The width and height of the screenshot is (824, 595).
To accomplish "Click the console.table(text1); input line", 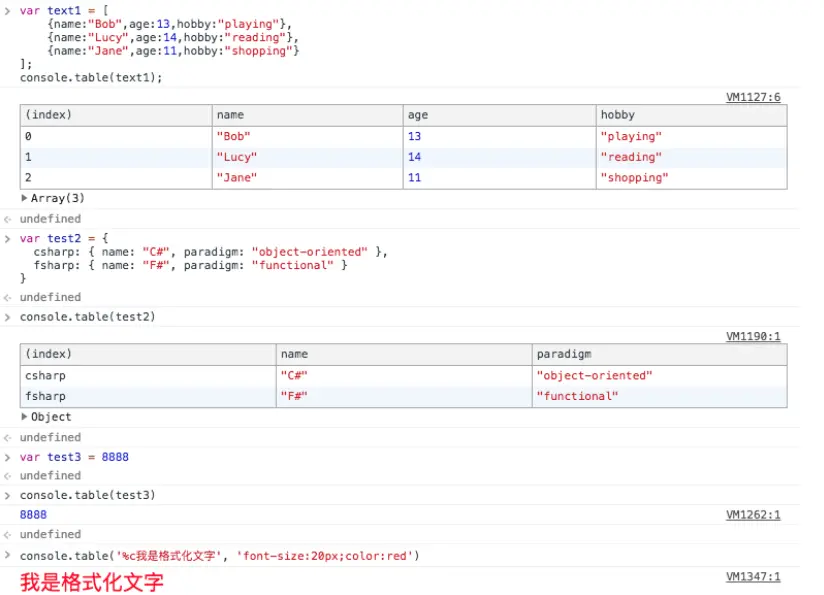I will point(91,78).
